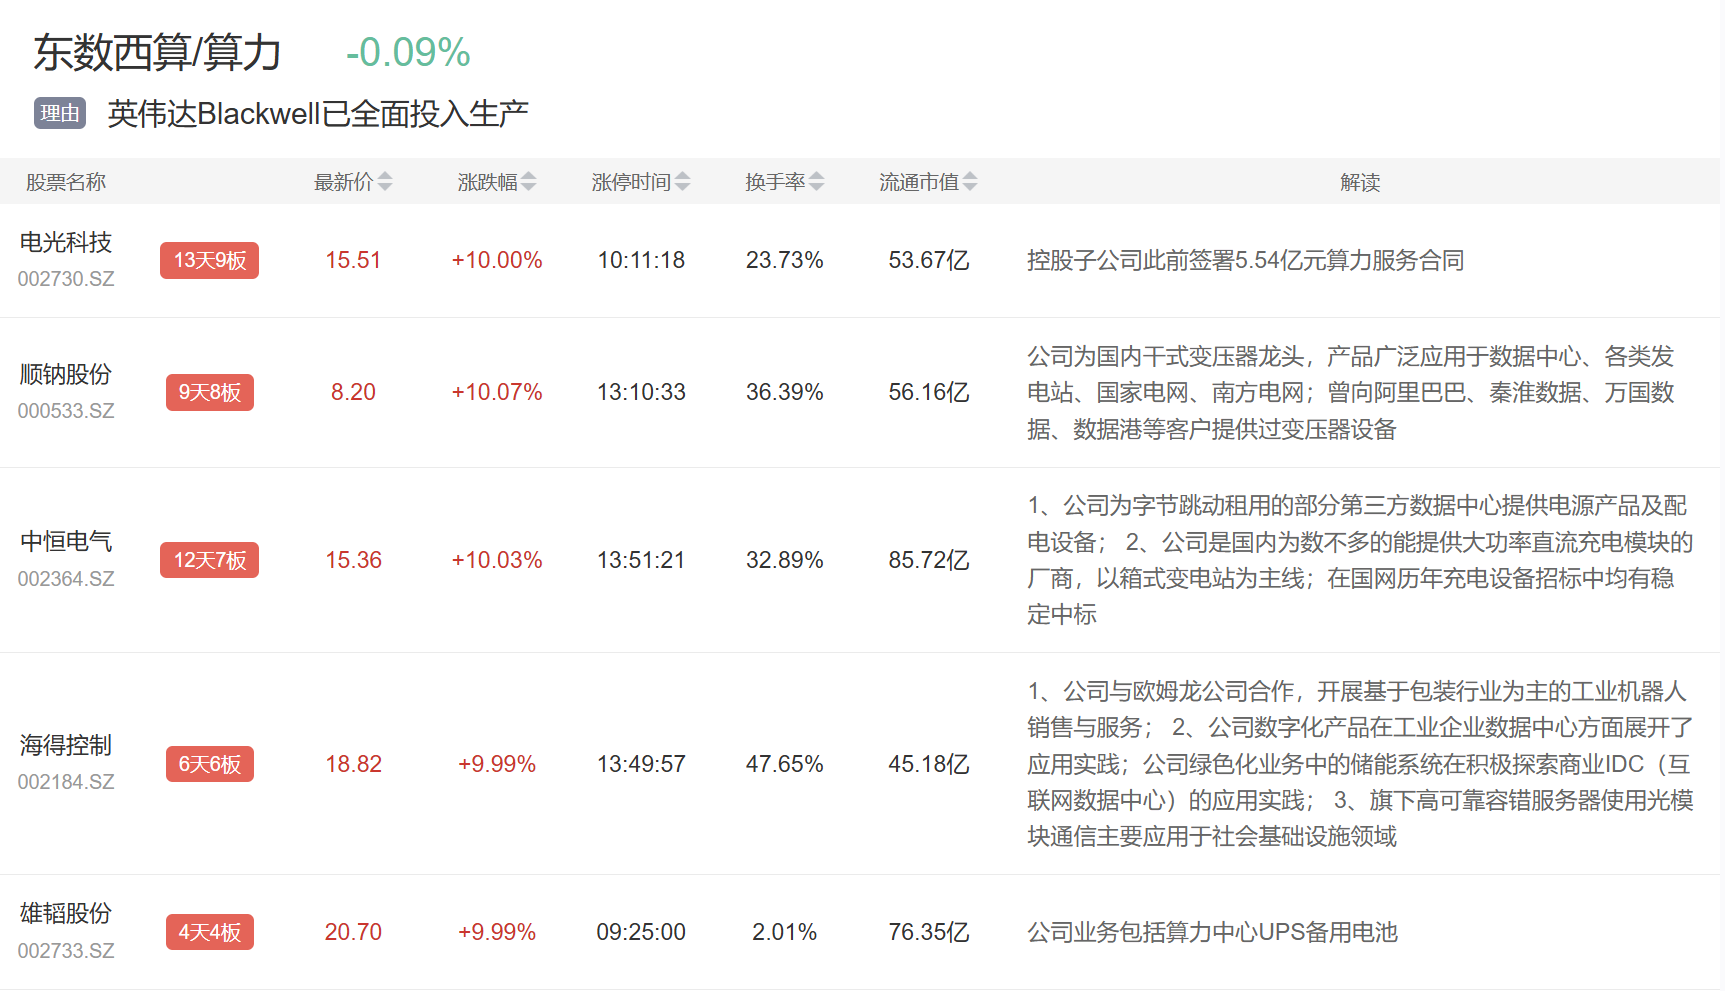1725x991 pixels.
Task: Click the 6天6板 badge for 海得控制
Action: click(209, 764)
